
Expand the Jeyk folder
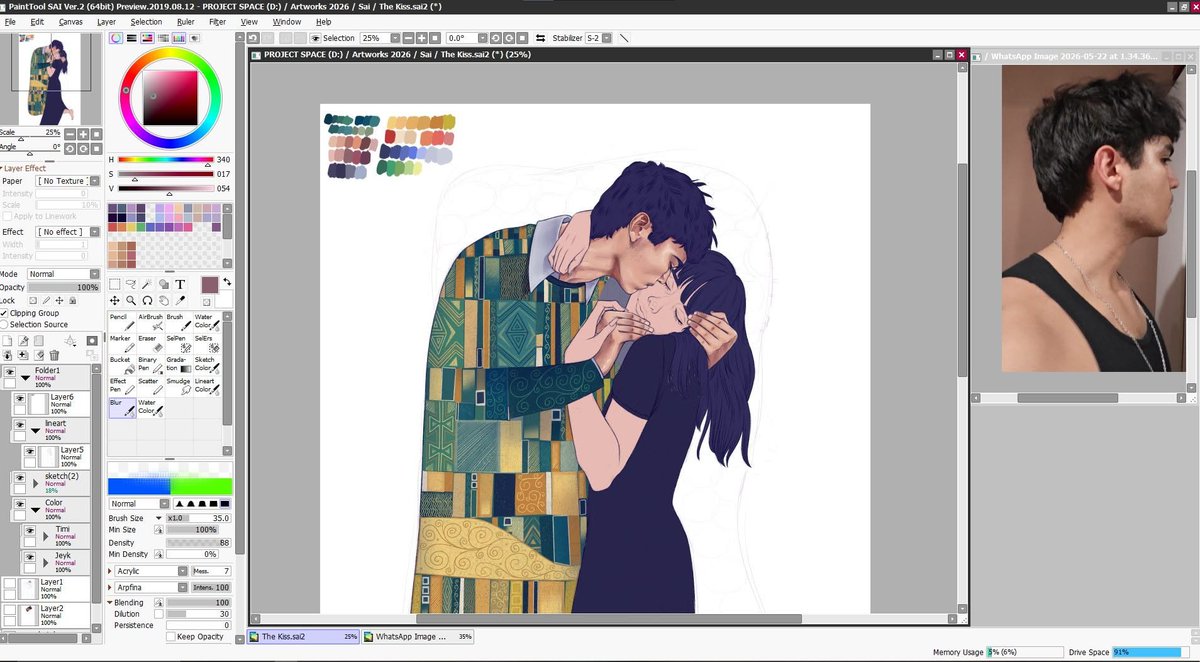pyautogui.click(x=46, y=561)
